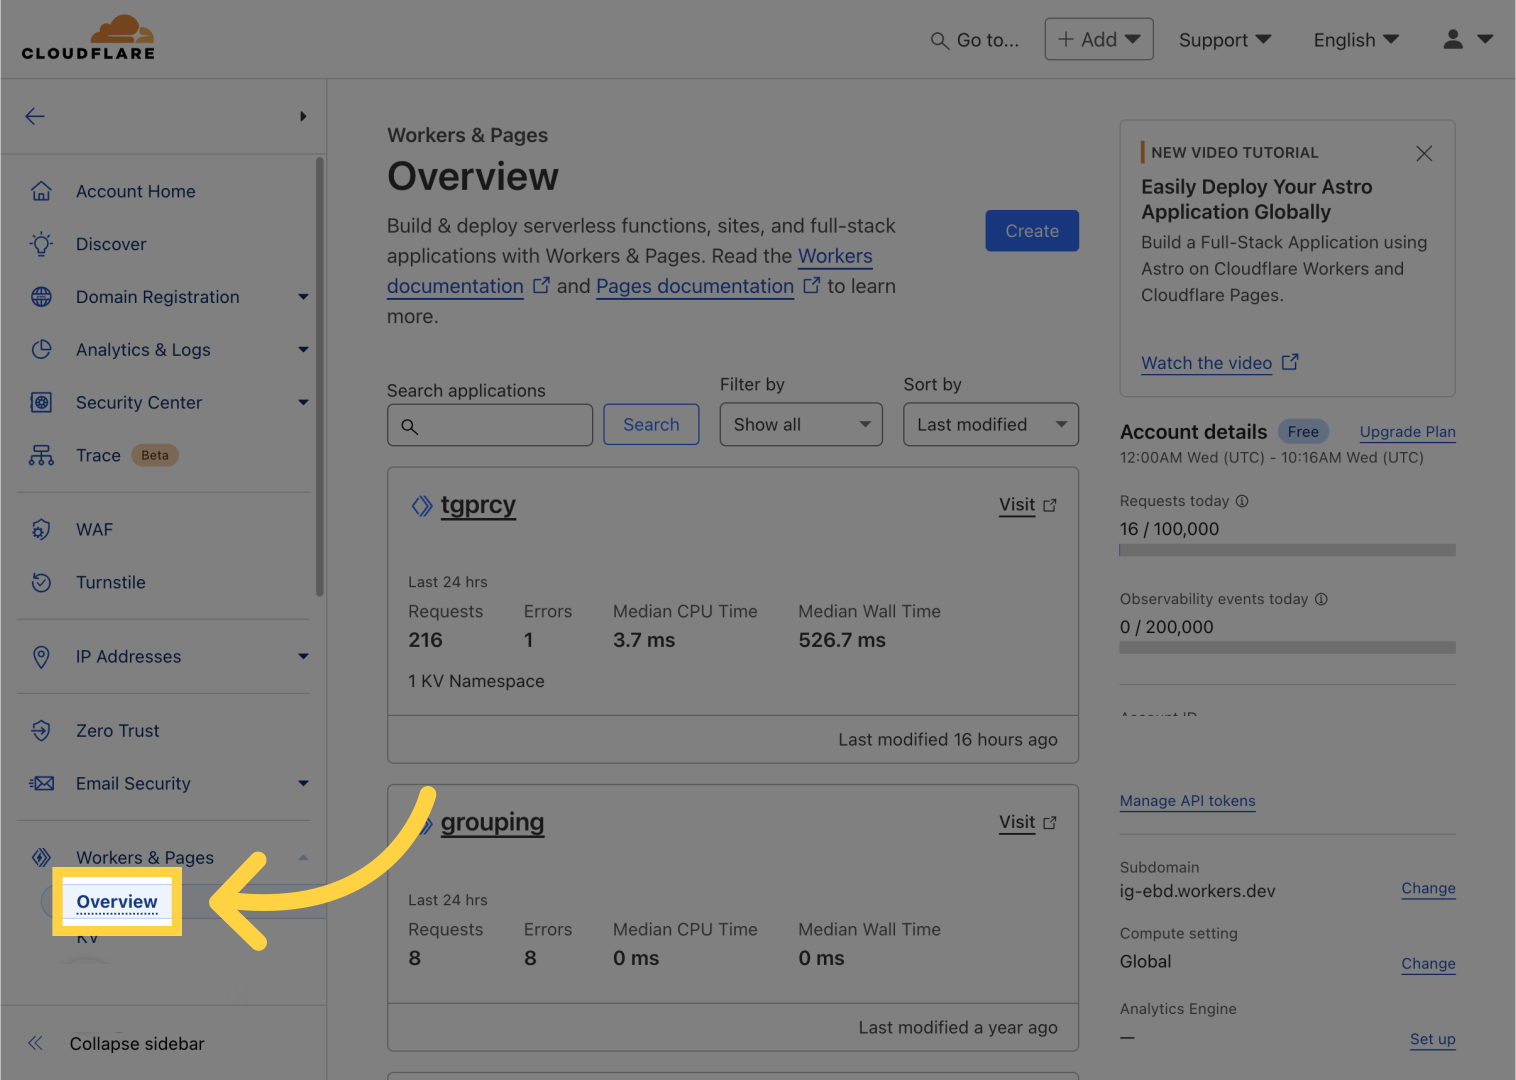Expand Analytics & Logs submenu arrow

[303, 350]
